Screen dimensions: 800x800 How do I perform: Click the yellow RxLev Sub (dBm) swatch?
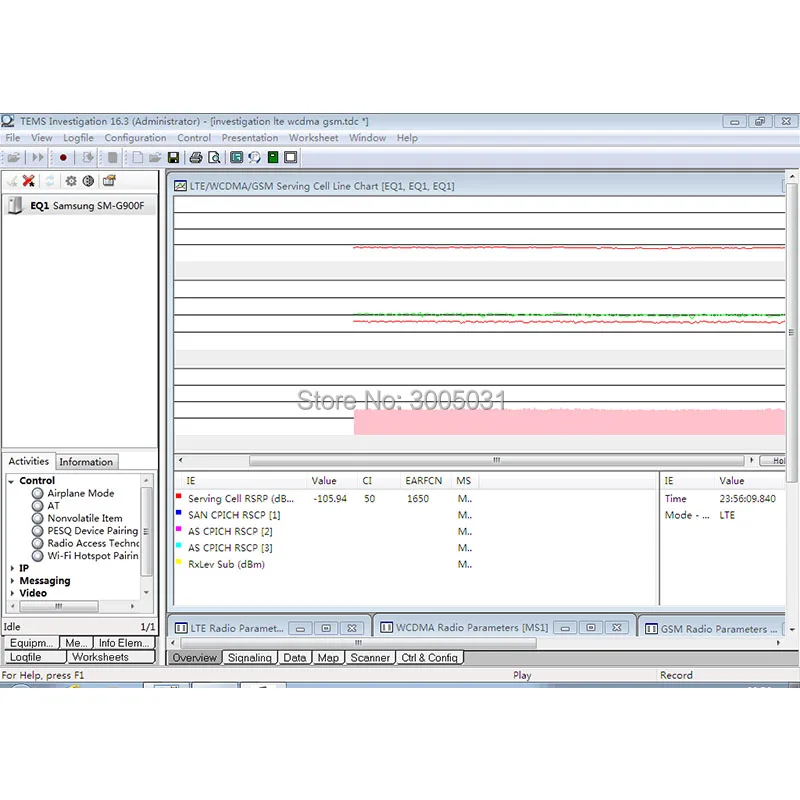[179, 562]
